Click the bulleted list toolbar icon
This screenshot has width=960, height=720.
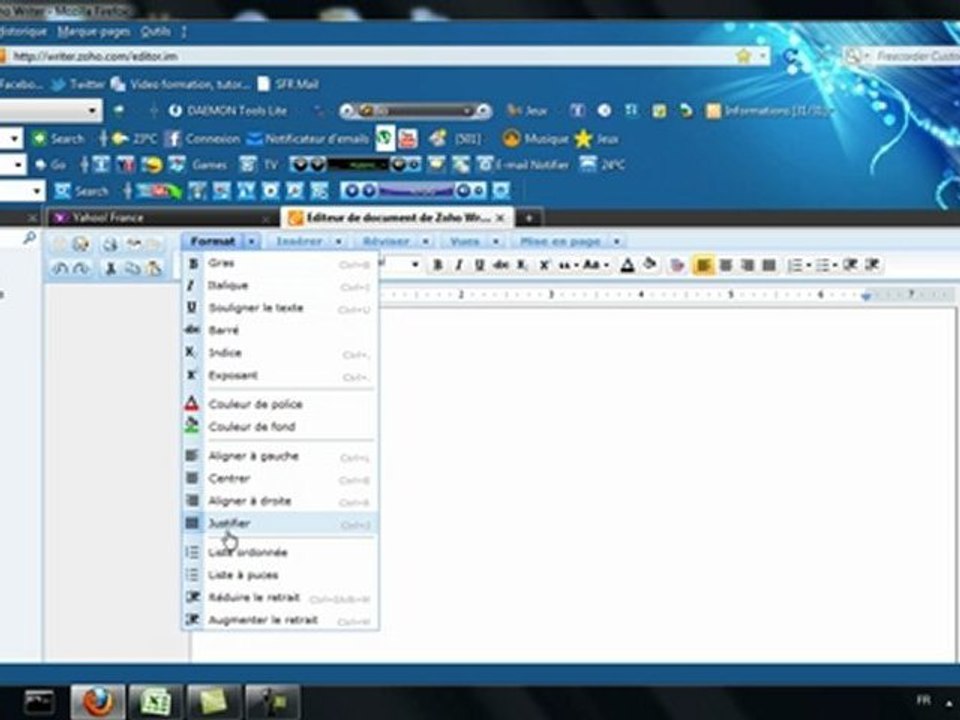(x=822, y=265)
